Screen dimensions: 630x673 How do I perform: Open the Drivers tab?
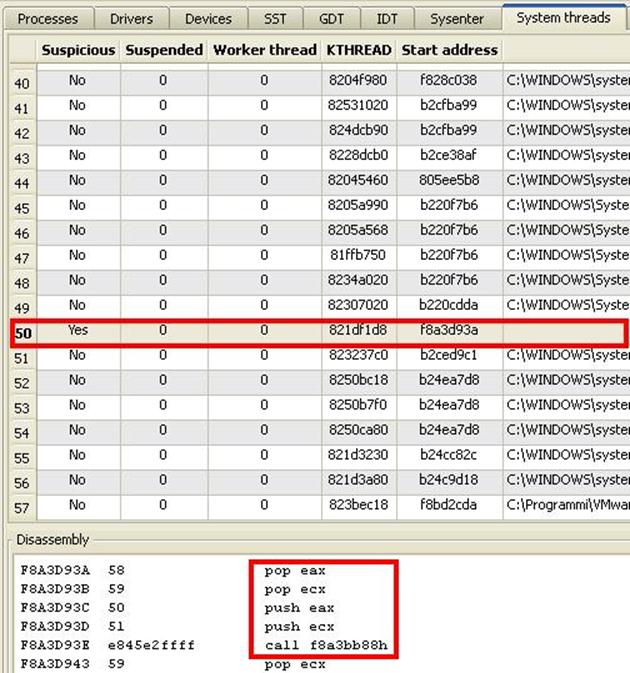click(131, 19)
